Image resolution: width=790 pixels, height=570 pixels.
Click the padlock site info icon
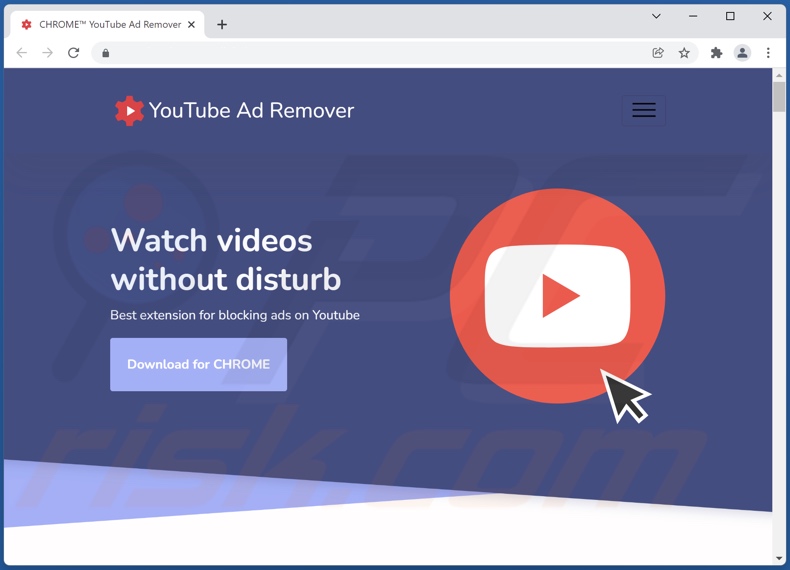(105, 53)
